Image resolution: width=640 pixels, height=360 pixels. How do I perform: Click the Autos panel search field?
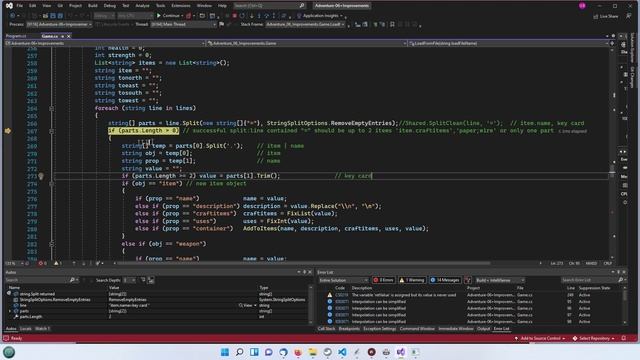pyautogui.click(x=37, y=280)
